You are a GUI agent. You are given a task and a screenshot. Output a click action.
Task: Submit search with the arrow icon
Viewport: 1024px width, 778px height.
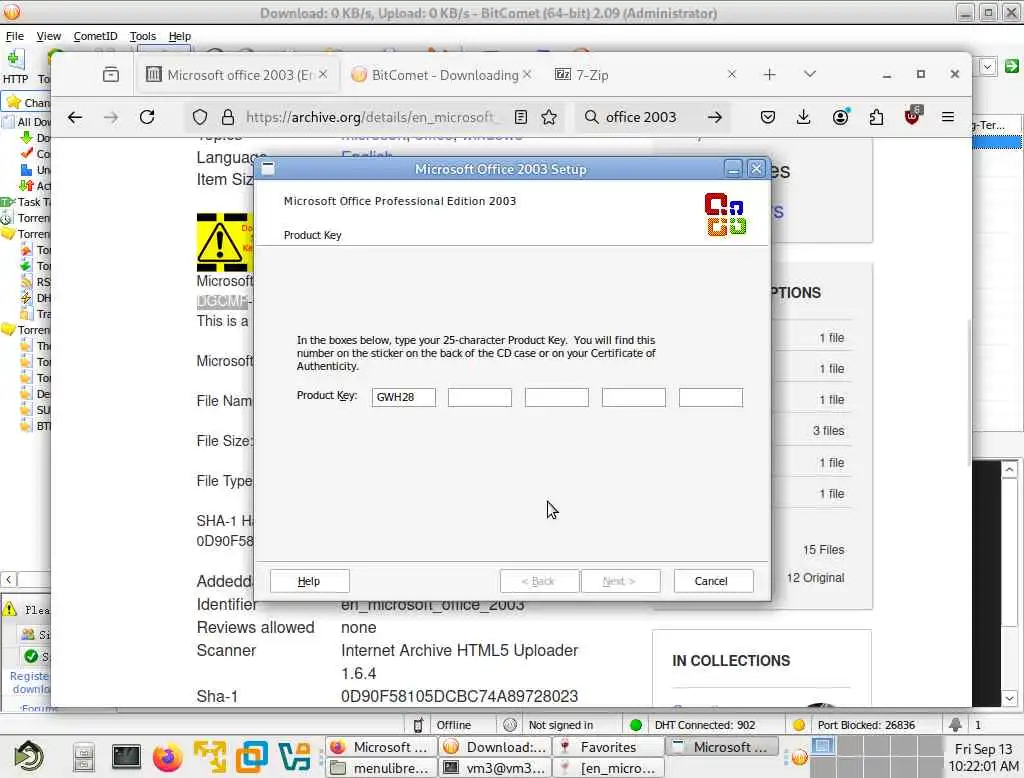coord(714,117)
